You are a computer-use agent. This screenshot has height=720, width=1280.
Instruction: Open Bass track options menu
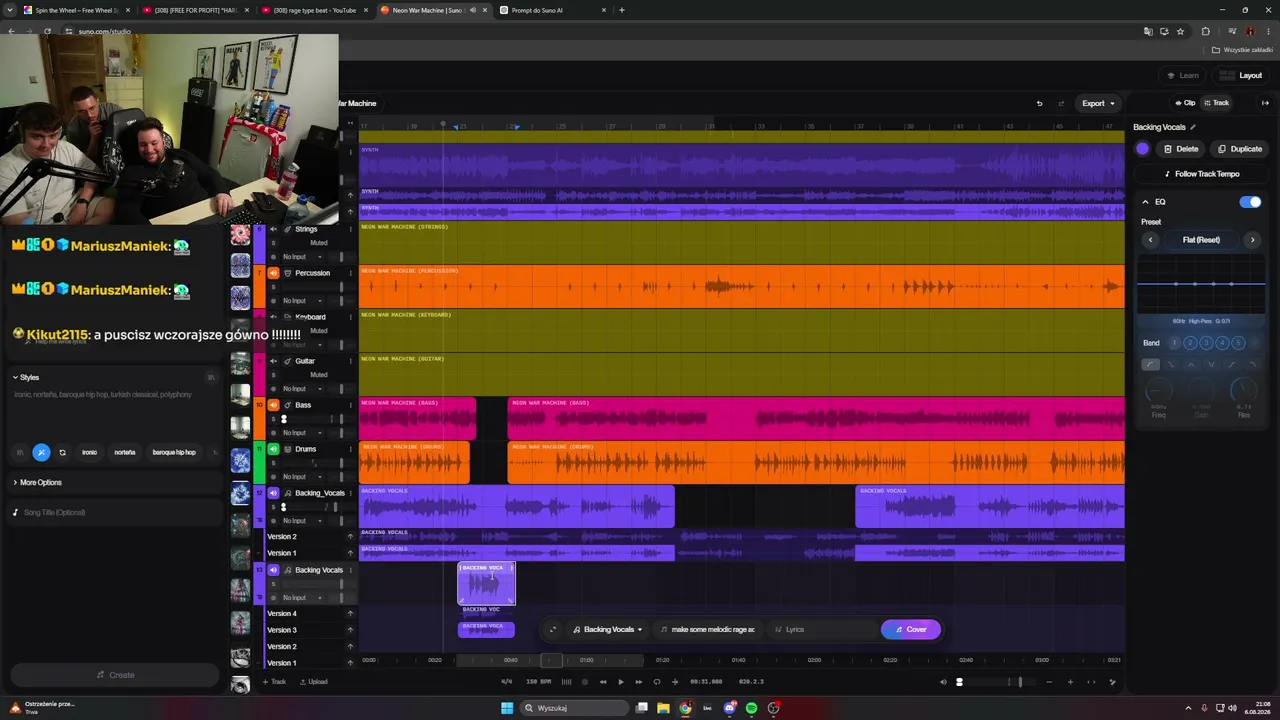(x=351, y=405)
